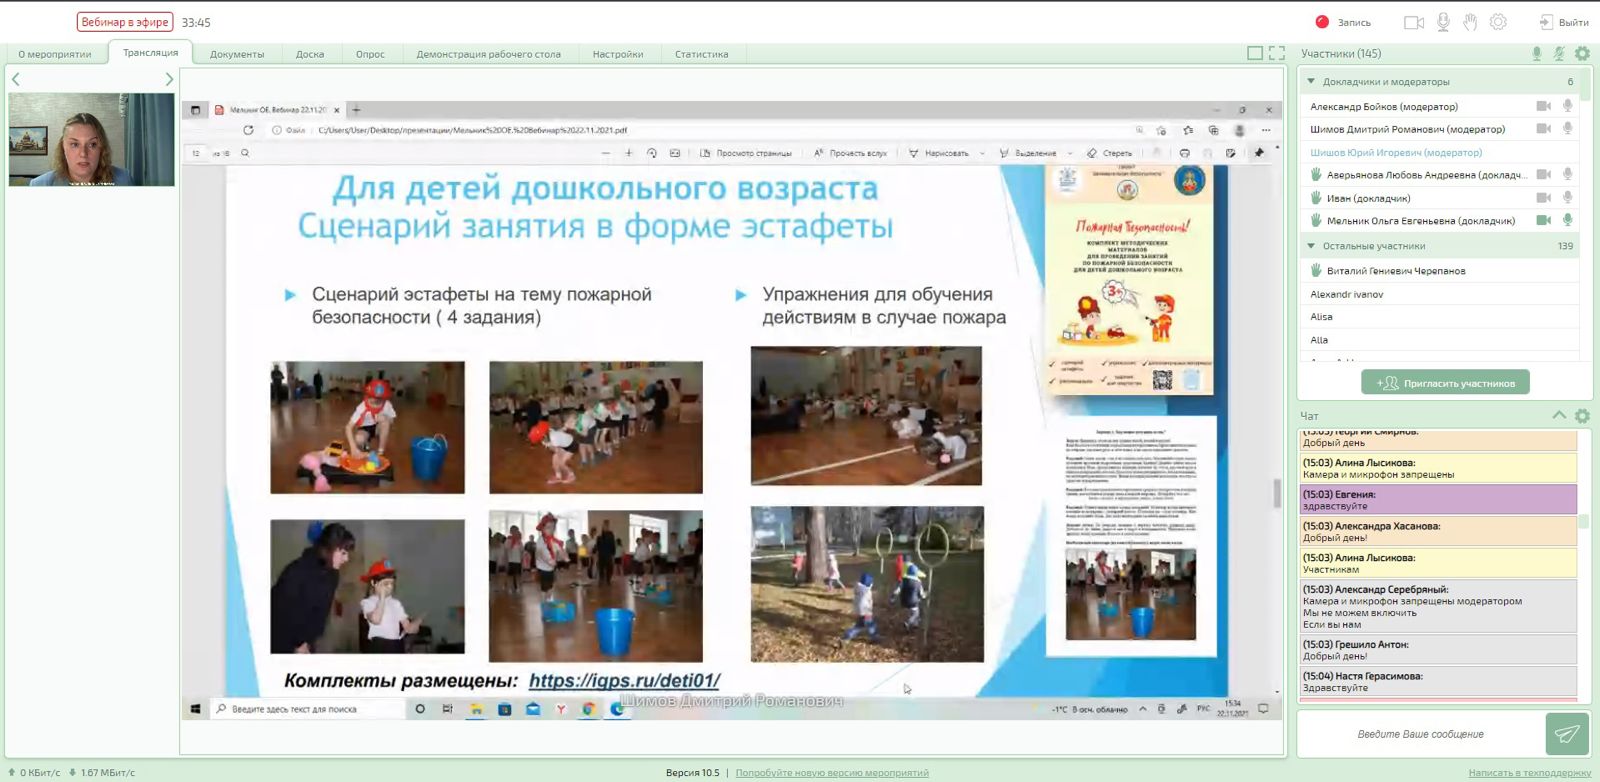
Task: Click PDF page number field
Action: (196, 153)
